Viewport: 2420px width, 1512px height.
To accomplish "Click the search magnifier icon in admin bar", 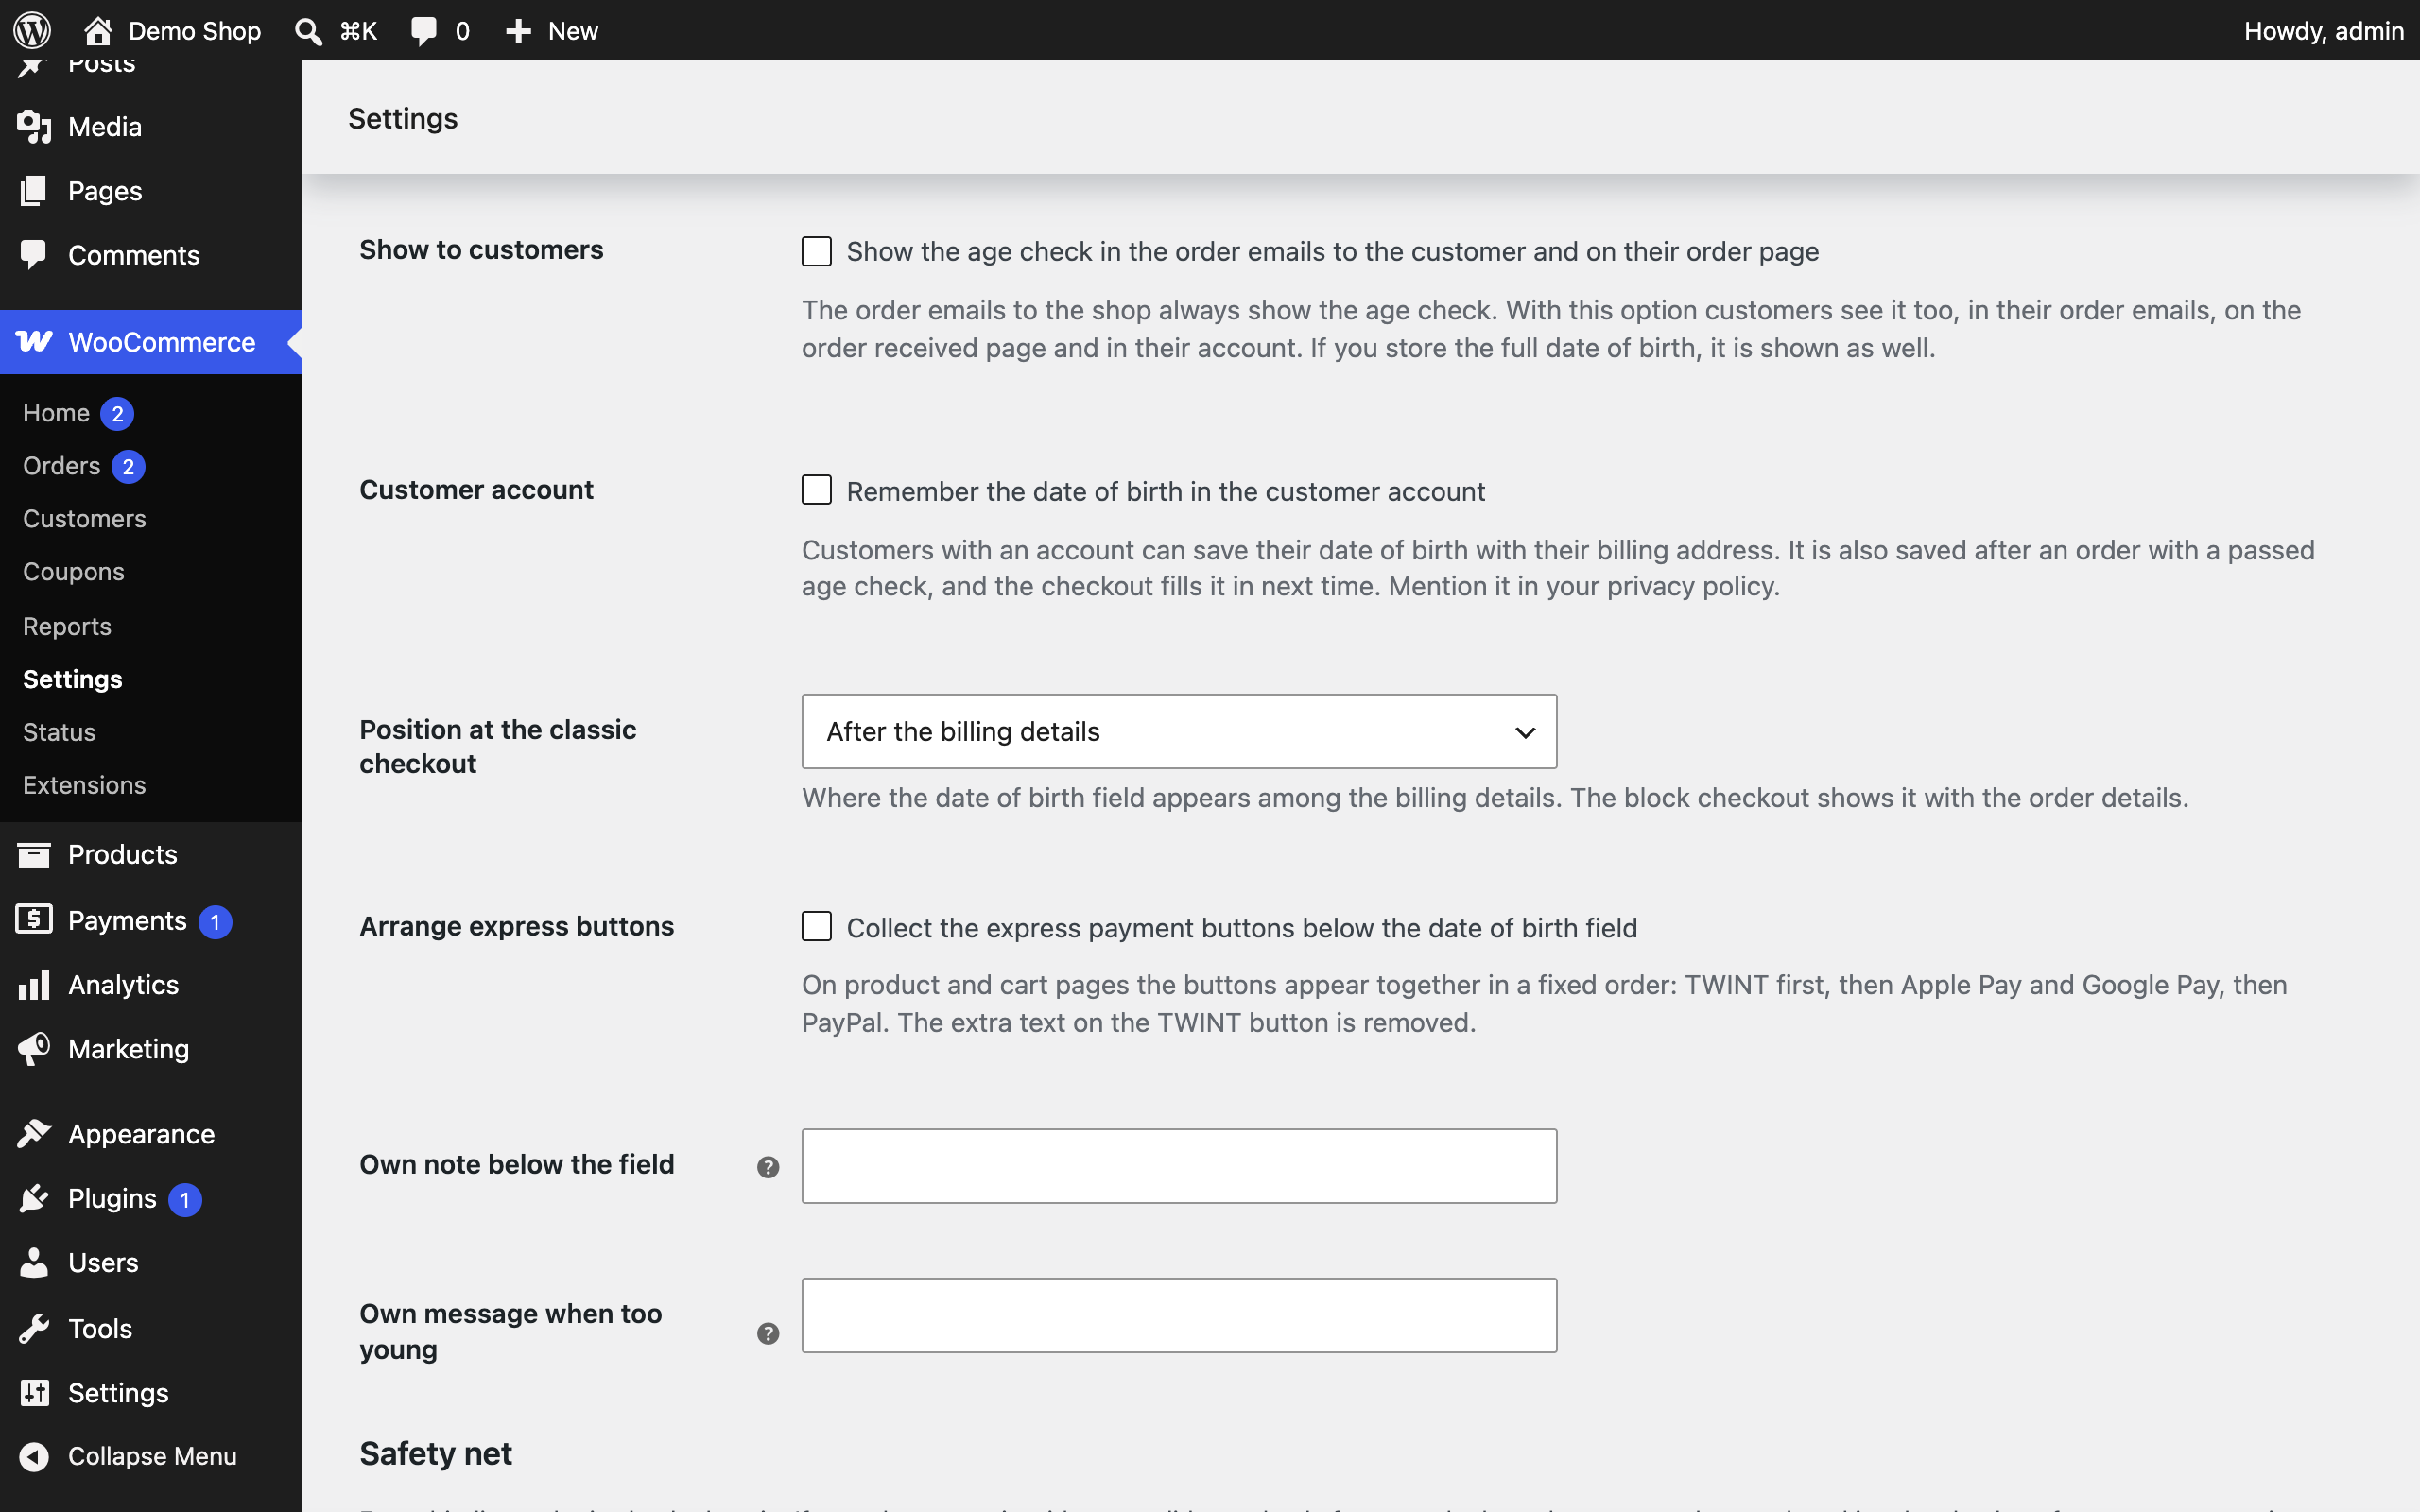I will (308, 31).
